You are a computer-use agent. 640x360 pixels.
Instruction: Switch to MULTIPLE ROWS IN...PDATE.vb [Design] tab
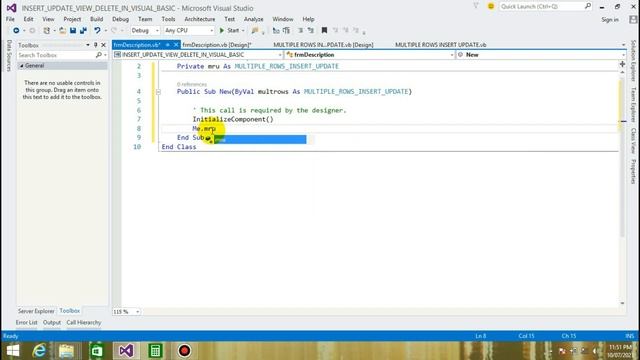[323, 45]
